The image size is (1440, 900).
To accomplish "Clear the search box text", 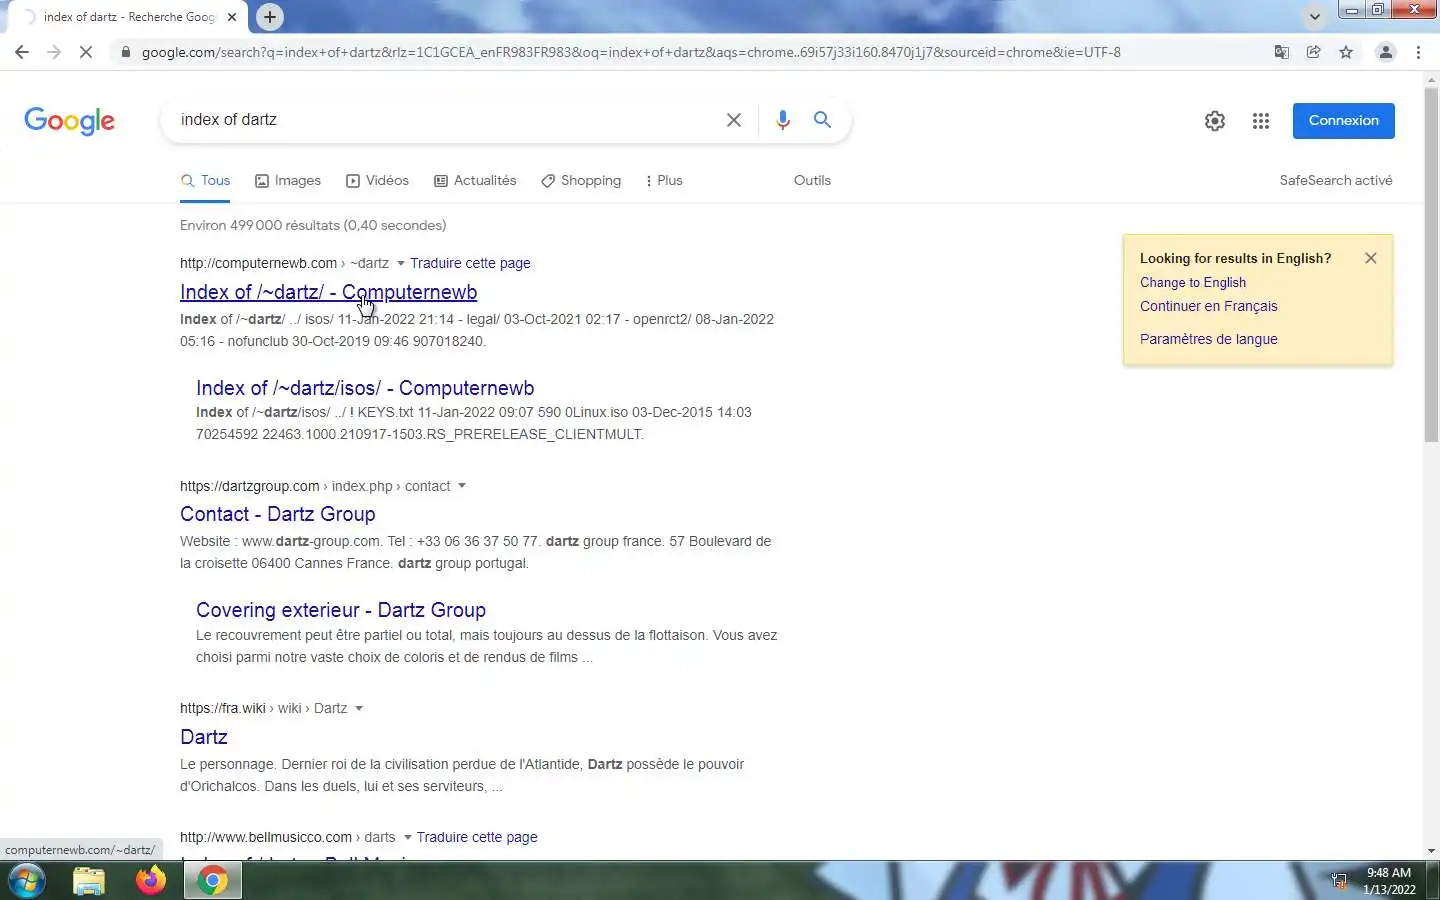I will tap(734, 120).
